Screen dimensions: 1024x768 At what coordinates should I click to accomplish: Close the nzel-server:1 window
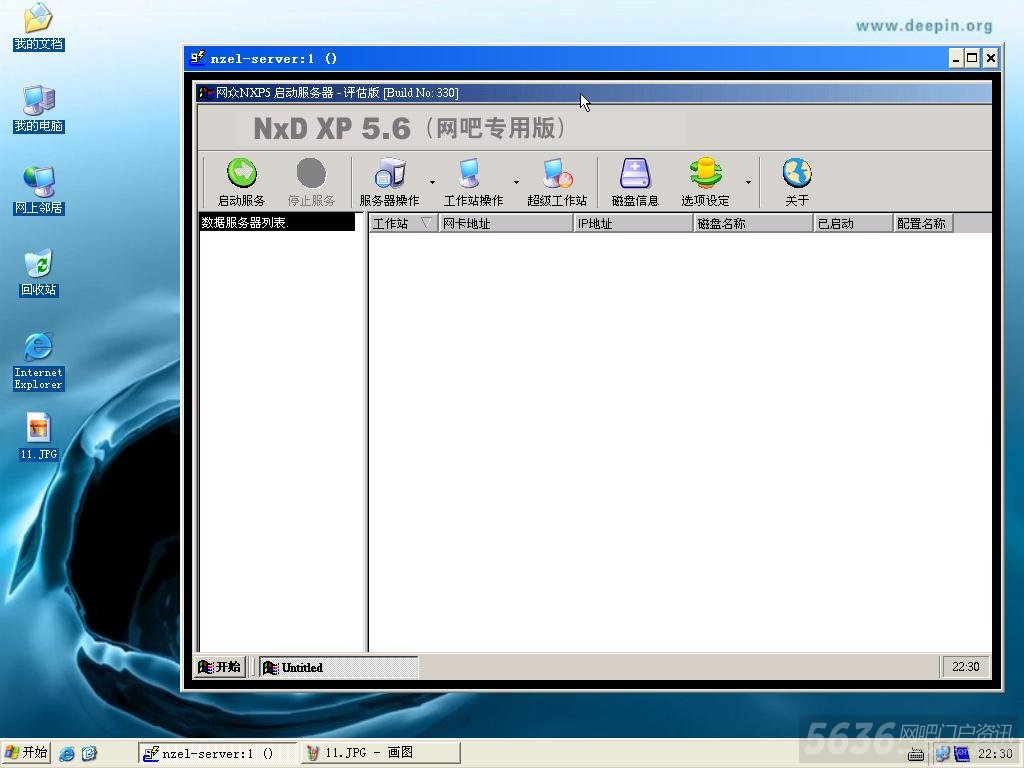(991, 58)
